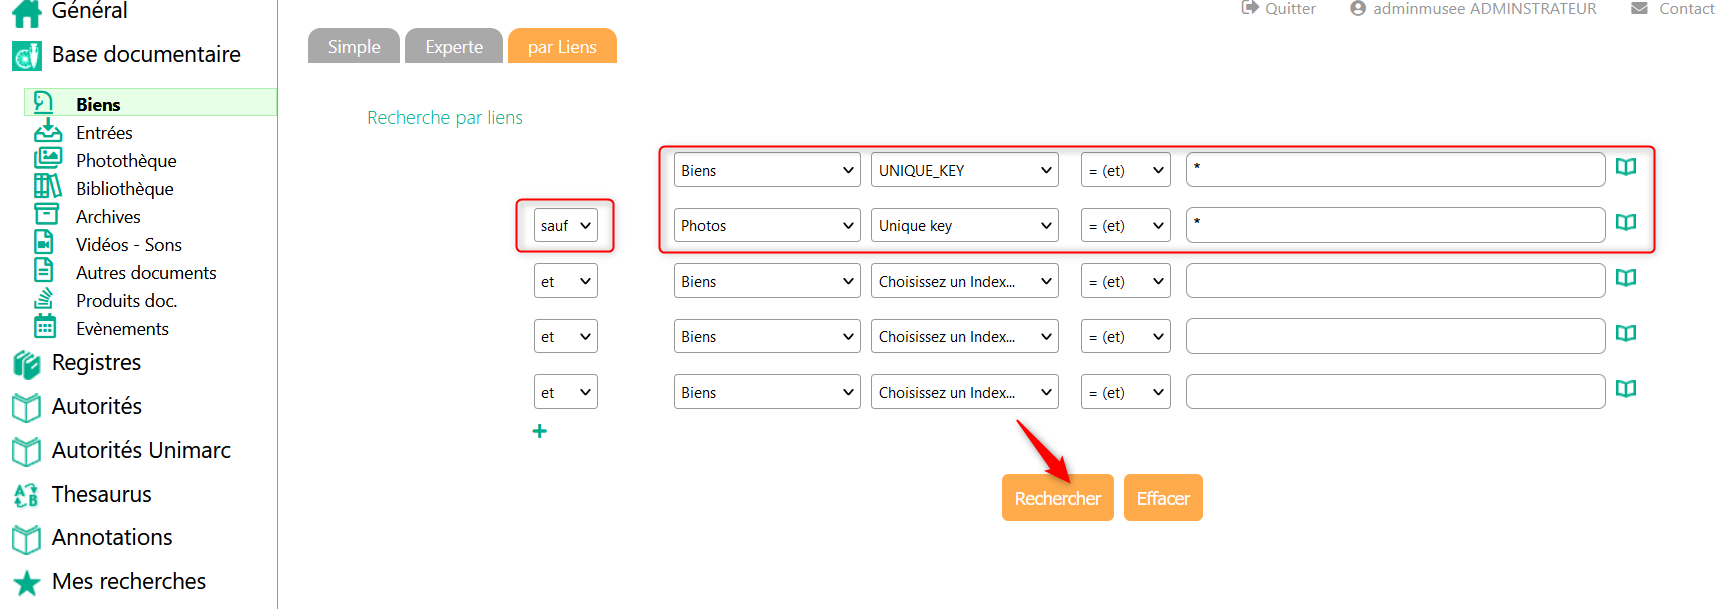Screen dimensions: 1716x609
Task: Click the Mes recherches star icon
Action: click(x=27, y=582)
